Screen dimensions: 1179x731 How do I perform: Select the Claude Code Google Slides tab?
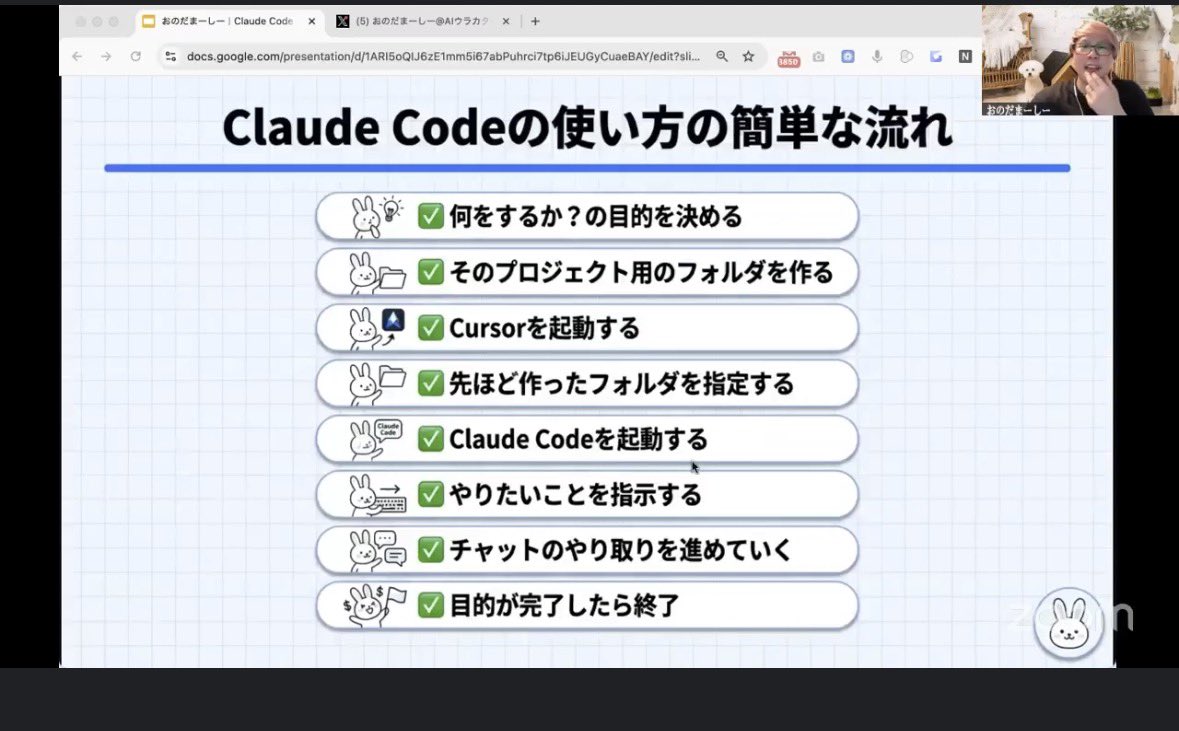230,20
